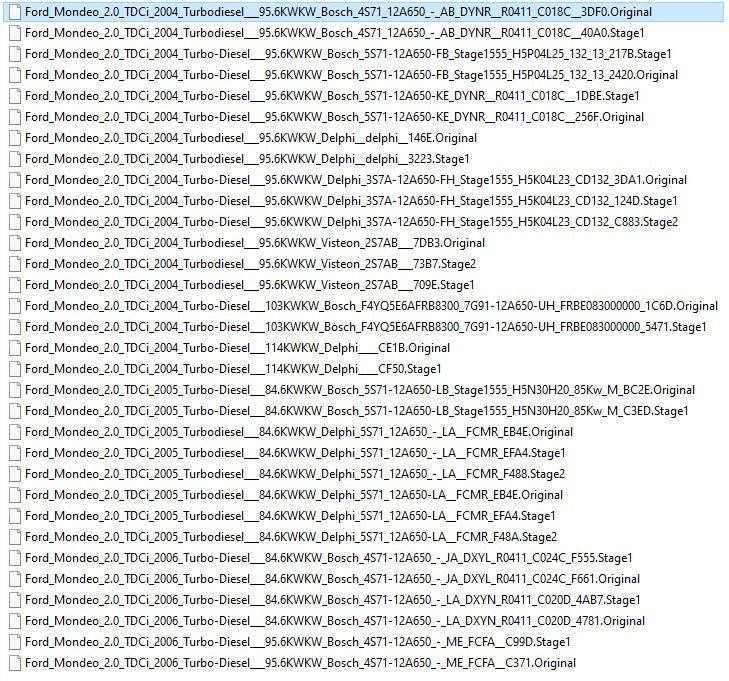Screen dimensions: 729x681
Task: Click the file icon for 114KW Delphi CF50.Stage1
Action: click(14, 368)
